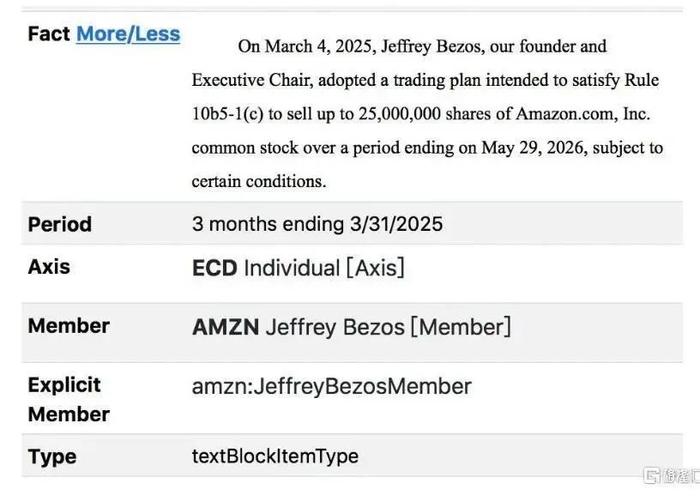
Task: Click the Fact row label
Action: pyautogui.click(x=48, y=34)
